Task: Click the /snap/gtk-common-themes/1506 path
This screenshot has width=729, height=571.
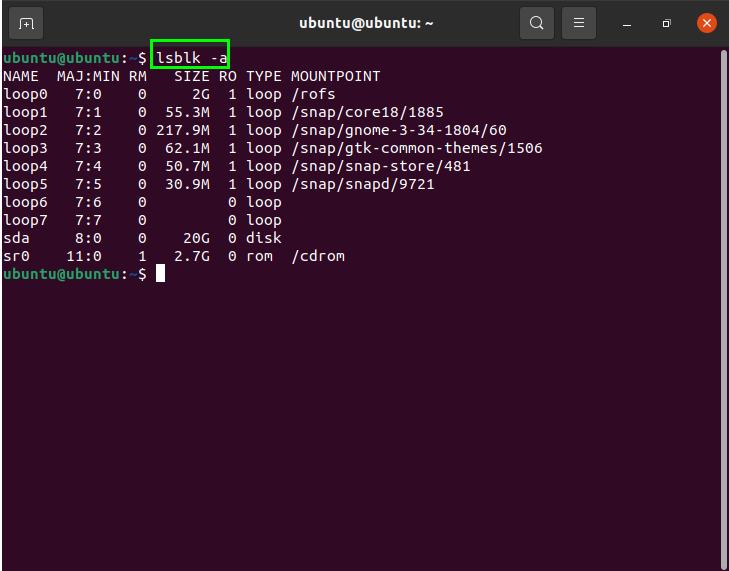Action: (416, 148)
